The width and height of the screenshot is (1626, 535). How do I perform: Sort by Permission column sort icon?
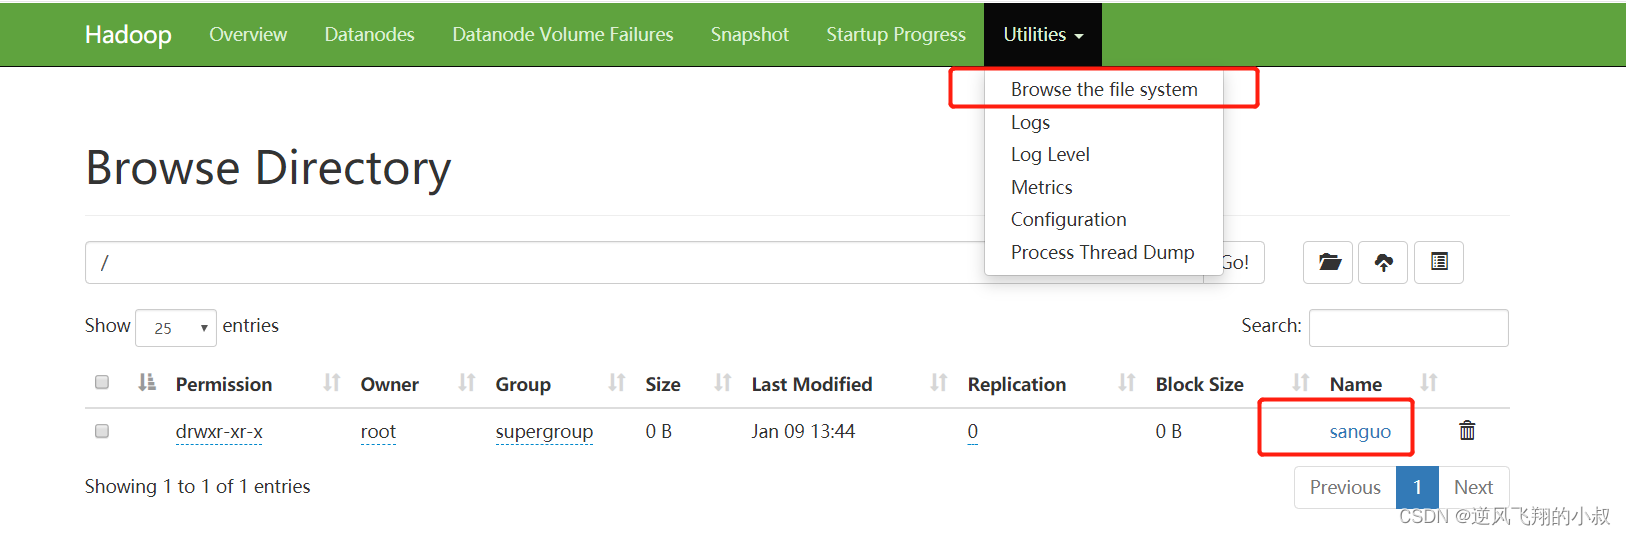tap(147, 382)
